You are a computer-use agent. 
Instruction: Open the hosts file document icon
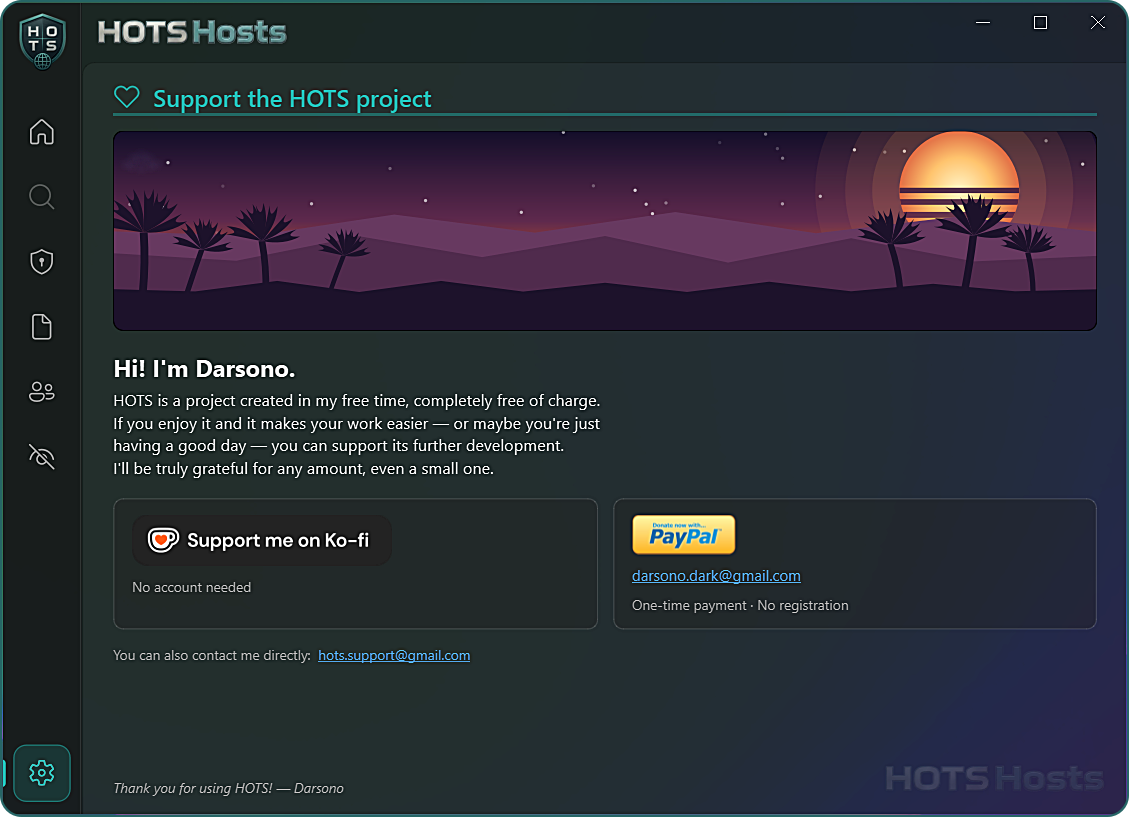pos(42,327)
